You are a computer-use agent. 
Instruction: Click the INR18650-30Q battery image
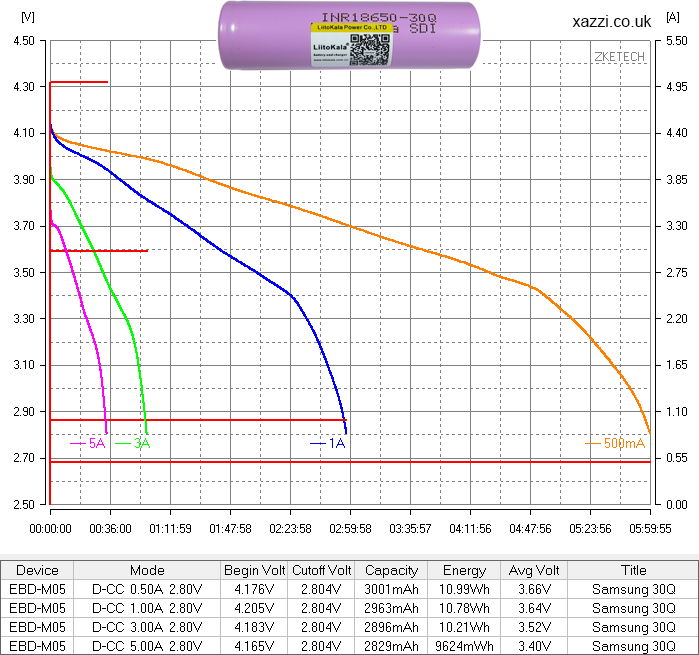350,35
